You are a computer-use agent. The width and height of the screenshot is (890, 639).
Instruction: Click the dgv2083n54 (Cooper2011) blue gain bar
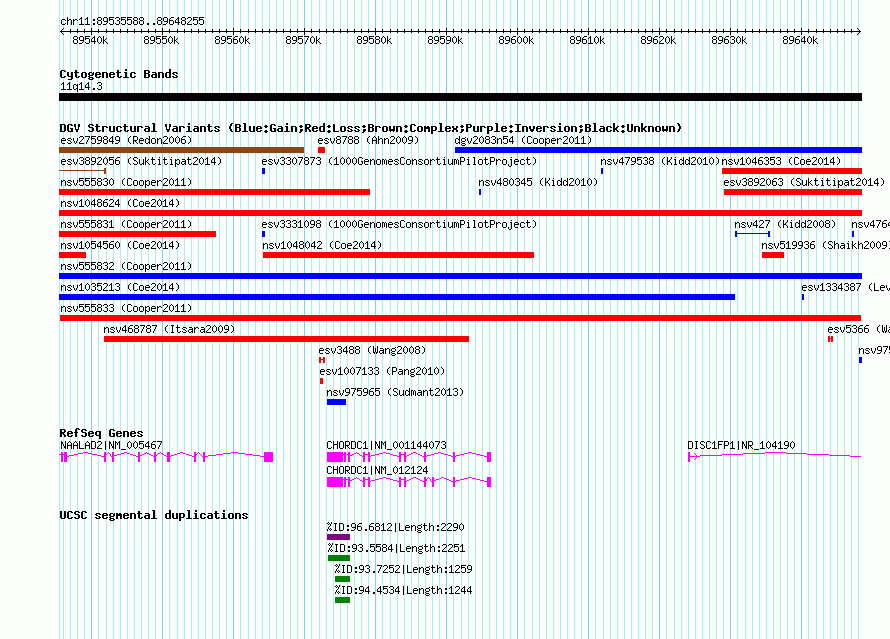tap(658, 150)
